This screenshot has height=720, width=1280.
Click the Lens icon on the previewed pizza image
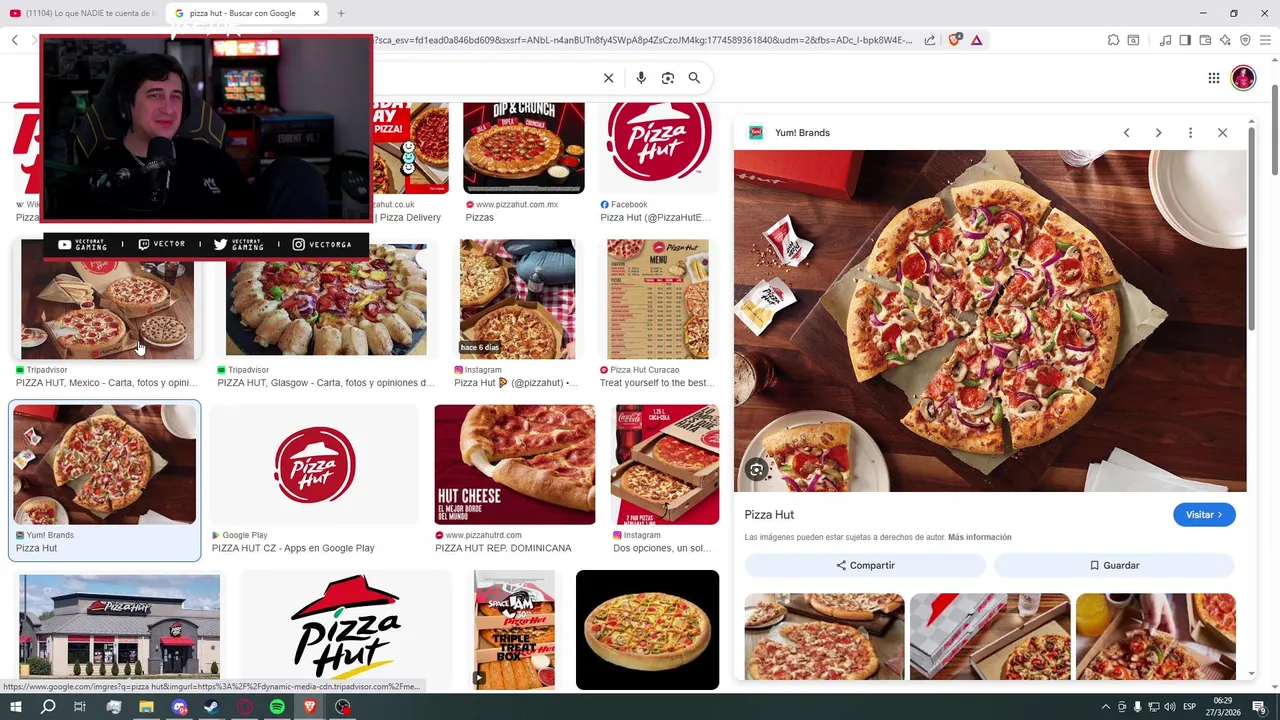coord(756,469)
